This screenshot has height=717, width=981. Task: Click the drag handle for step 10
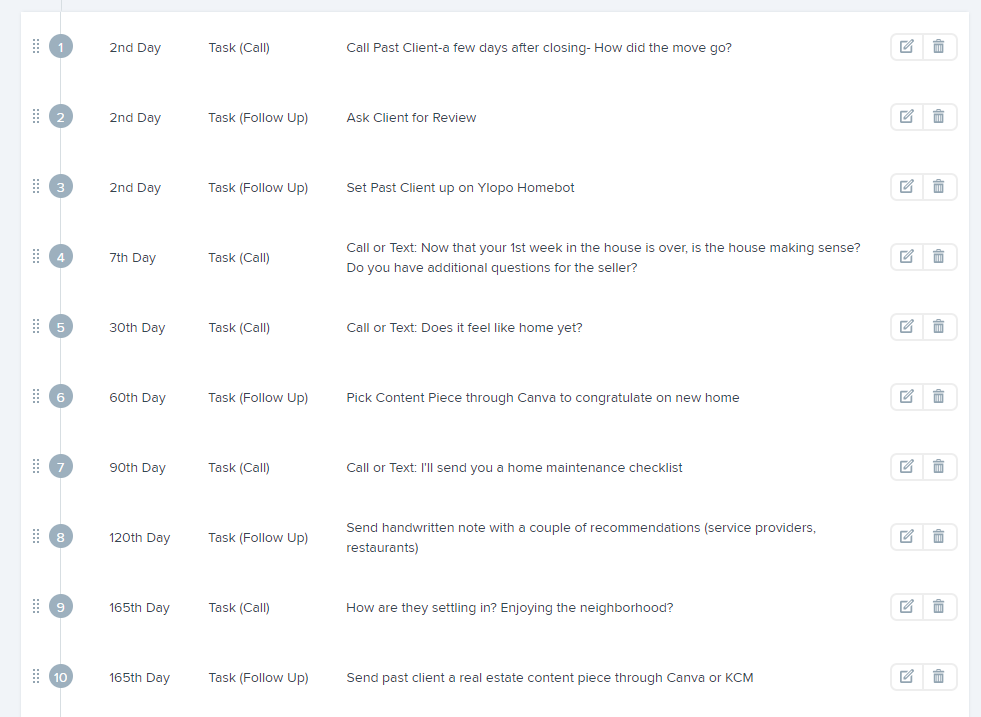[36, 676]
